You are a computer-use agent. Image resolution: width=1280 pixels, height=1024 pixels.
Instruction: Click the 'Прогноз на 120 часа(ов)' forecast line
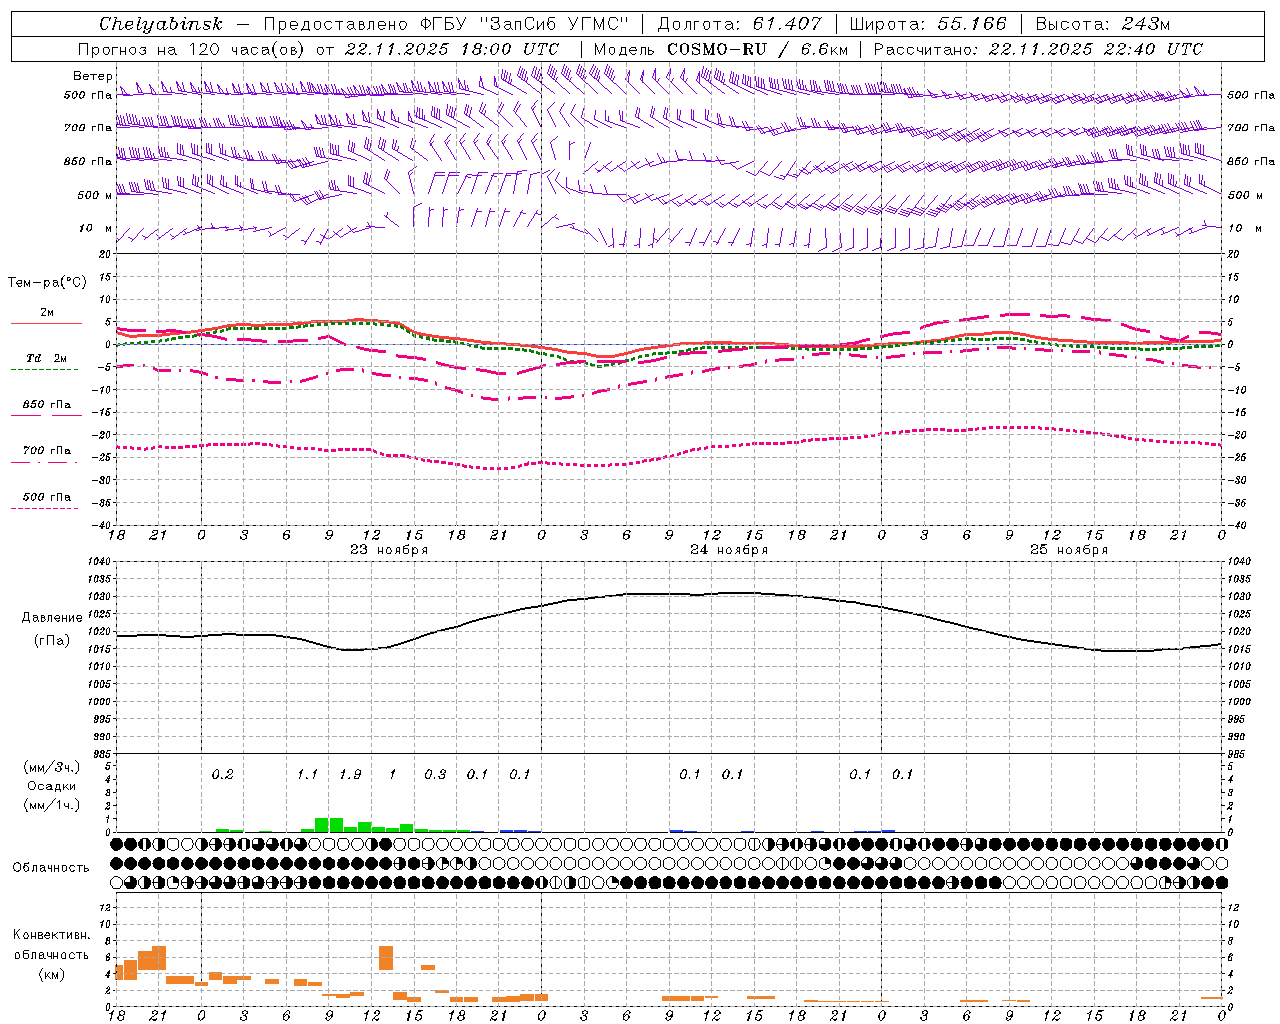point(318,49)
